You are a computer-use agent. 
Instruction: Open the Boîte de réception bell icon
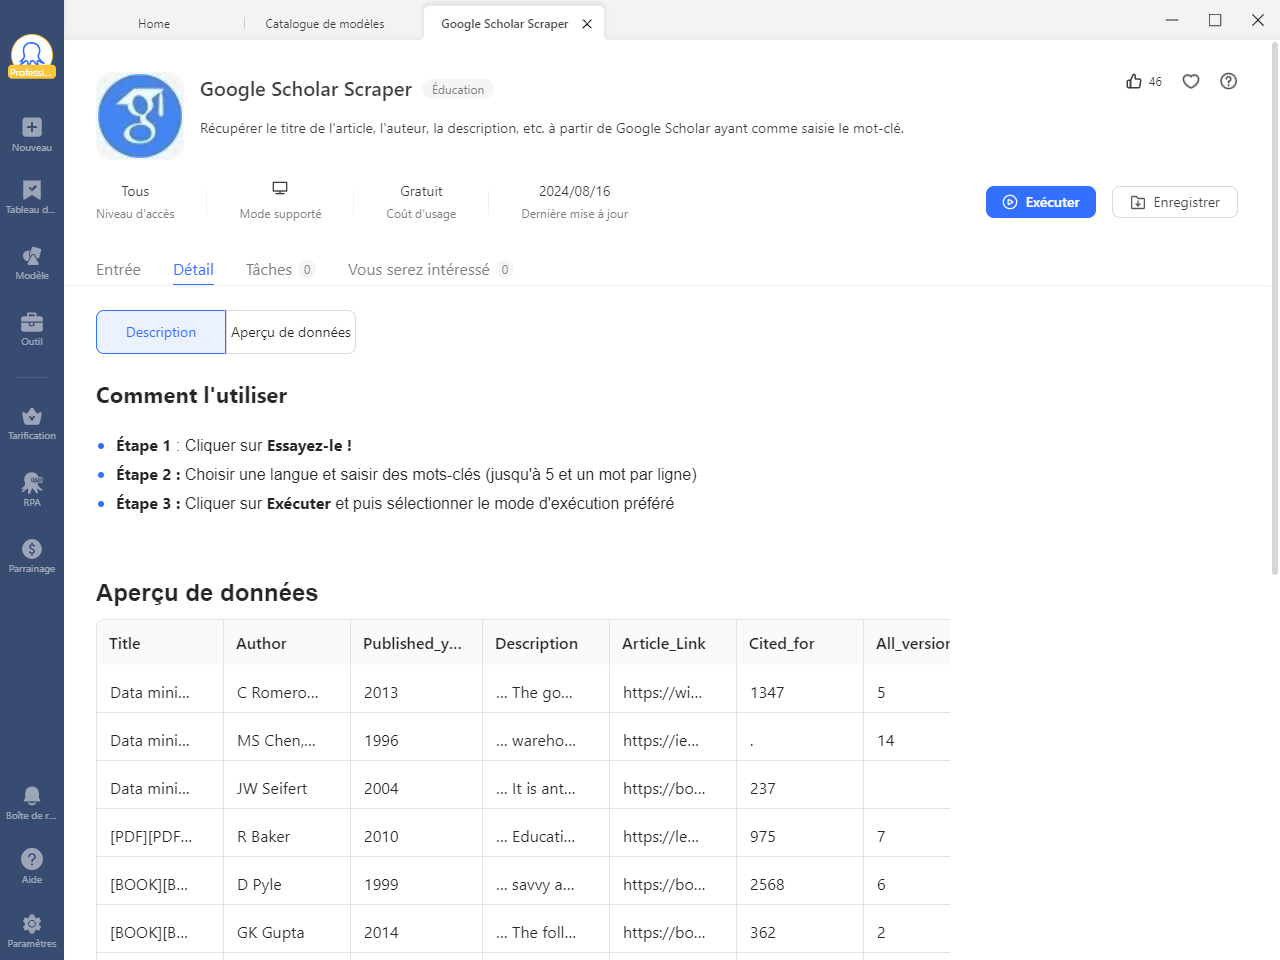[32, 795]
